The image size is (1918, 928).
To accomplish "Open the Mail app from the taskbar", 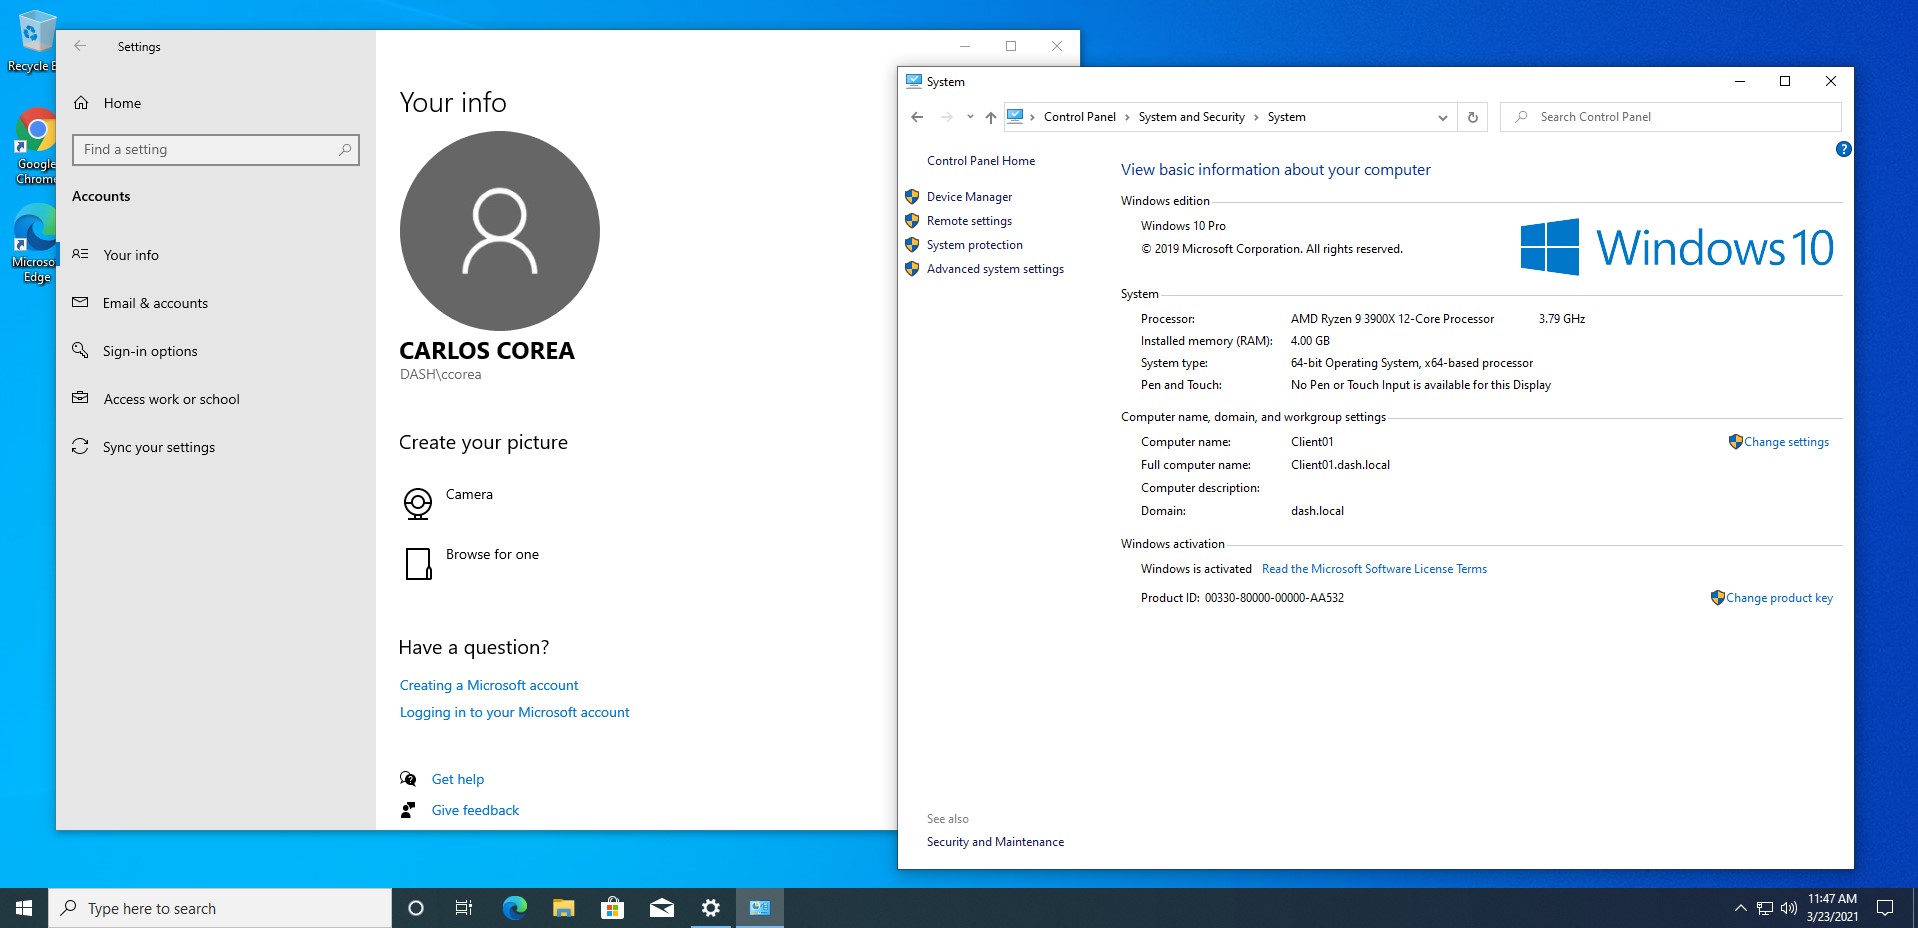I will point(661,908).
